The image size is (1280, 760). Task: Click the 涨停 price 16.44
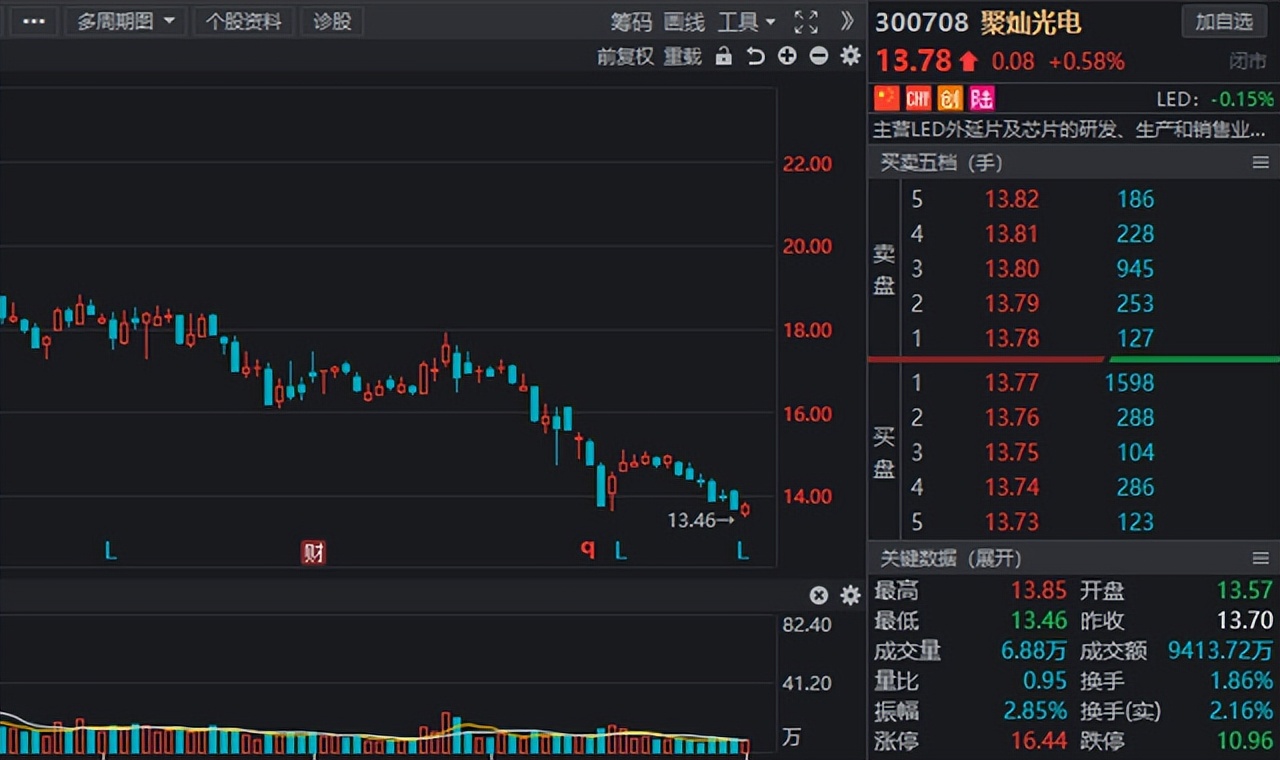click(1039, 741)
